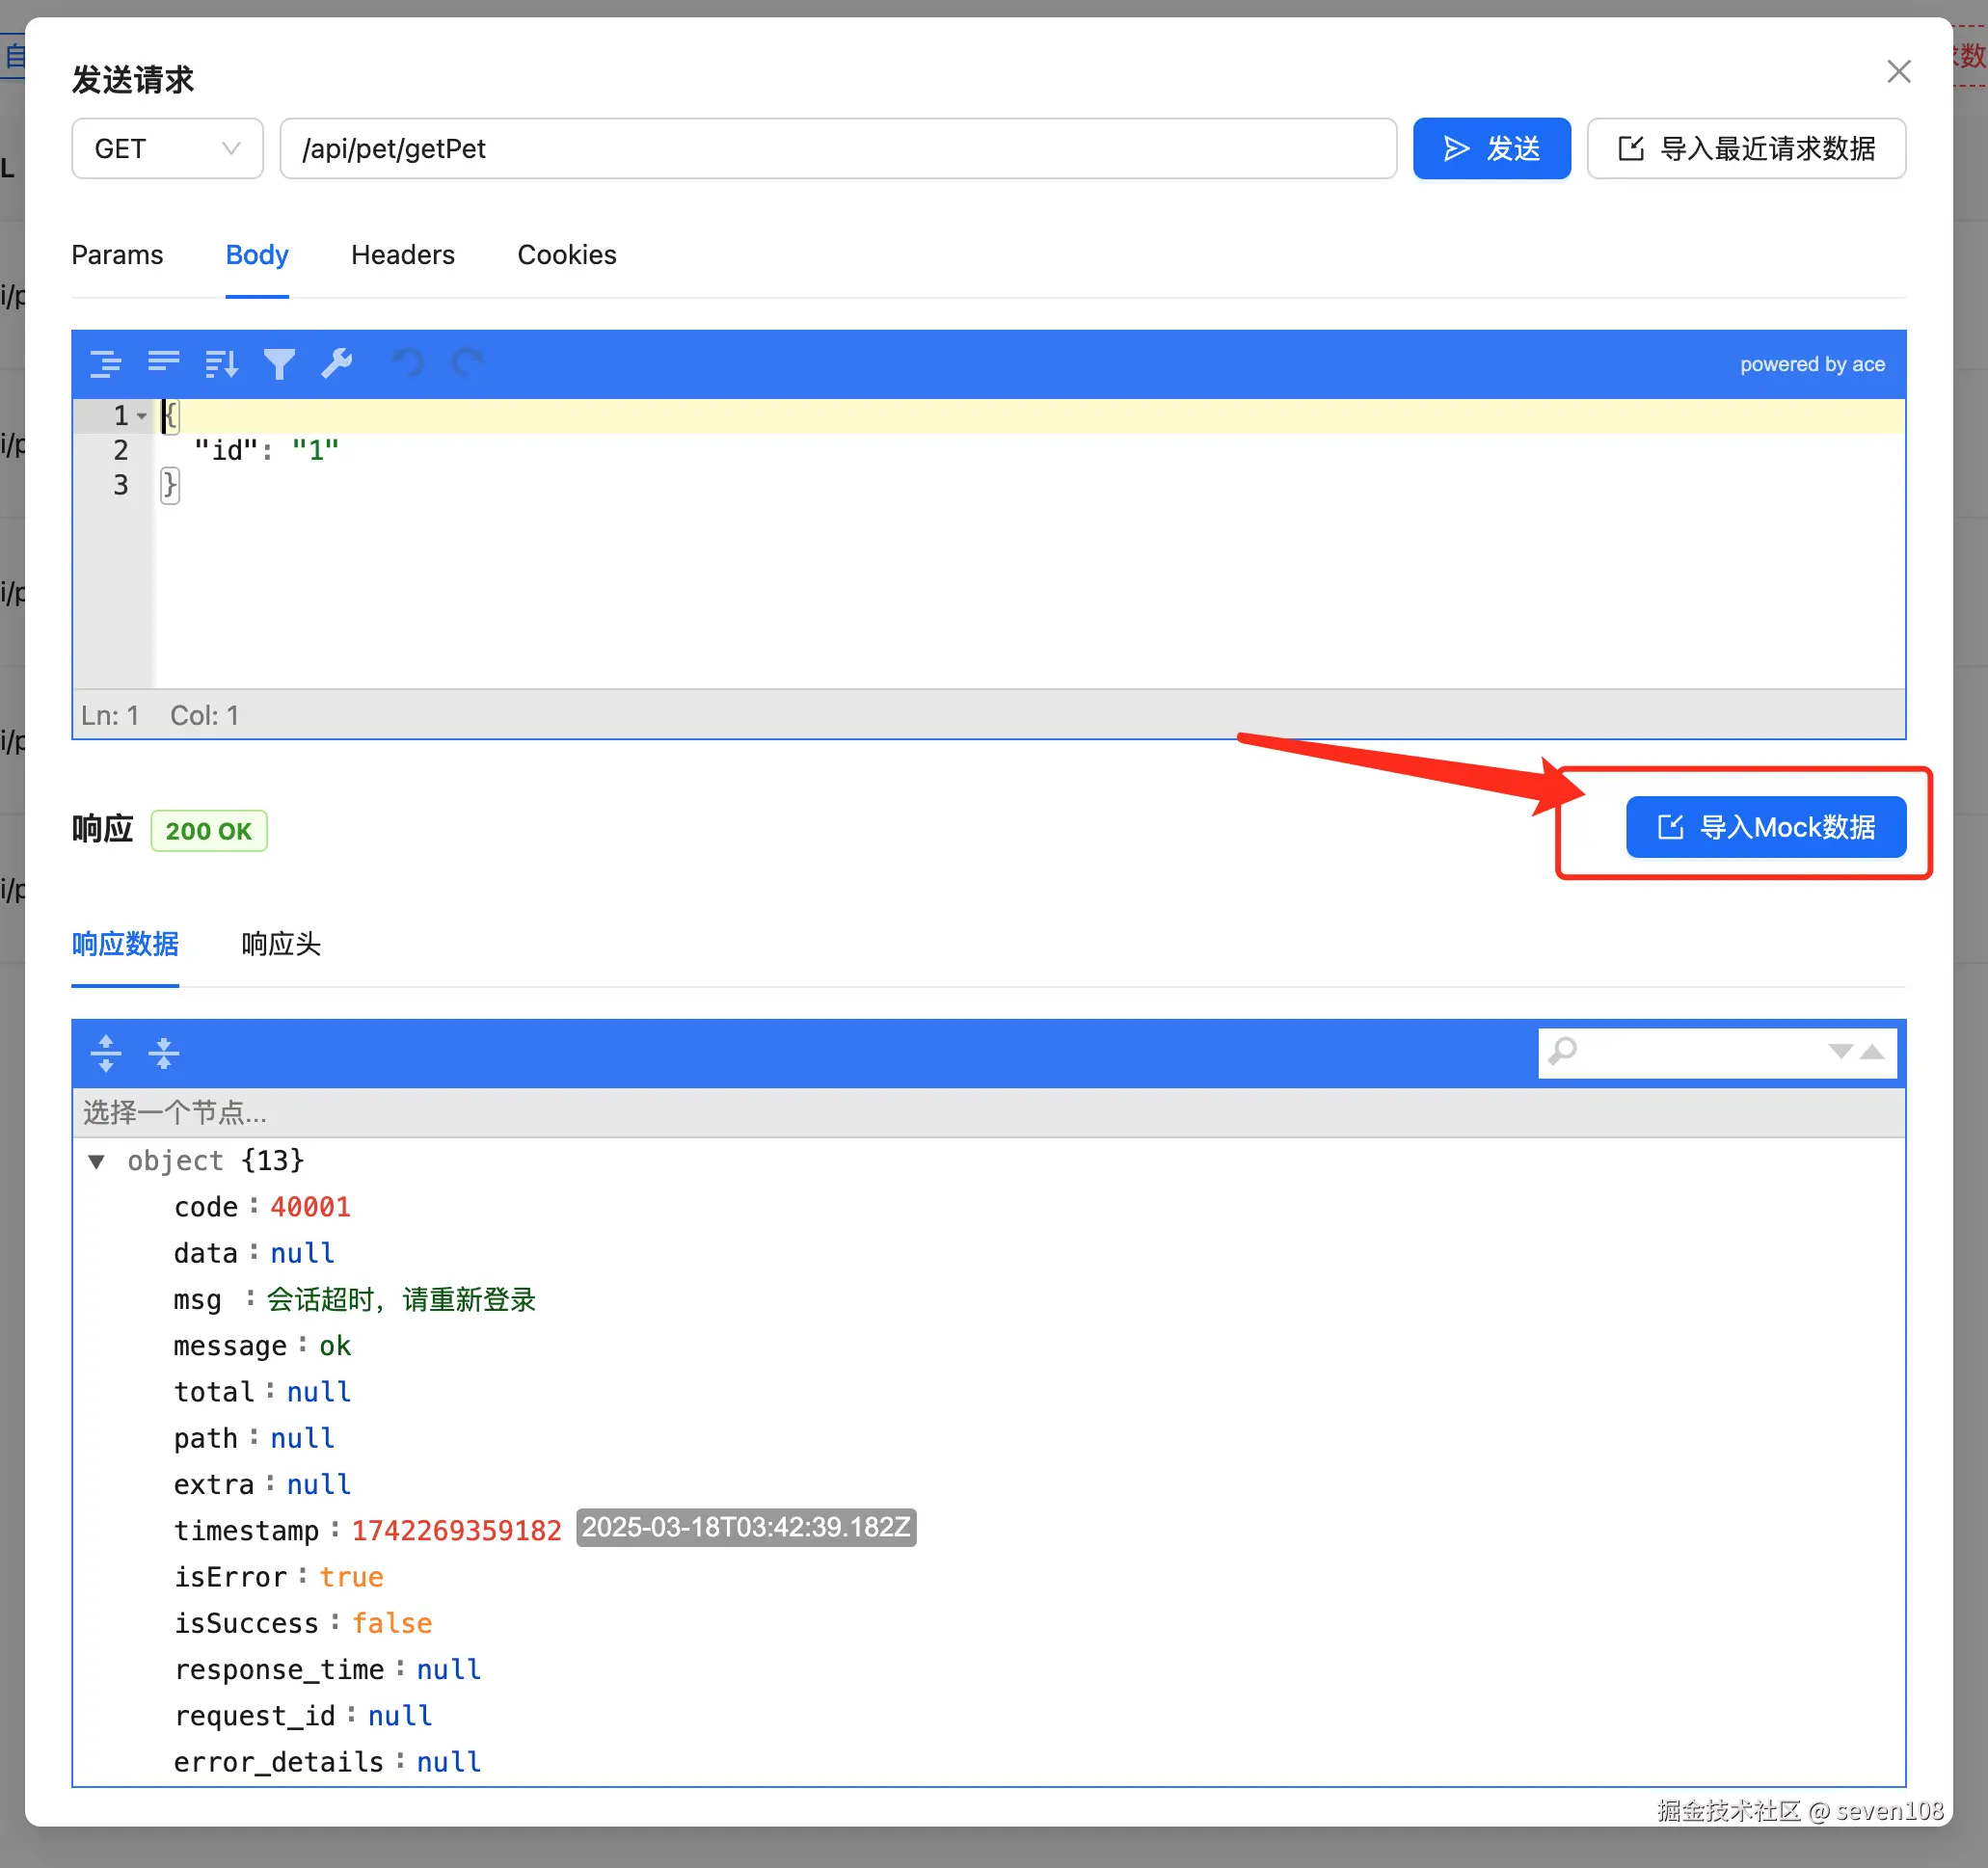This screenshot has width=1988, height=1868.
Task: Collapse the root object {13} node
Action: [x=97, y=1161]
